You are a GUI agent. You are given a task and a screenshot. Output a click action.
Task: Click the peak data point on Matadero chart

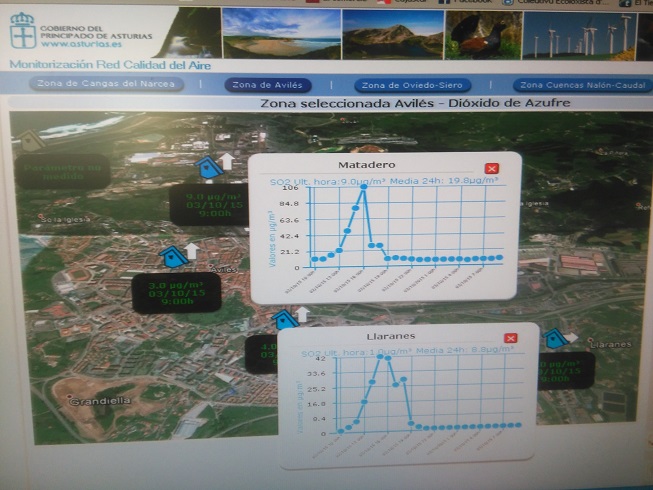click(364, 187)
